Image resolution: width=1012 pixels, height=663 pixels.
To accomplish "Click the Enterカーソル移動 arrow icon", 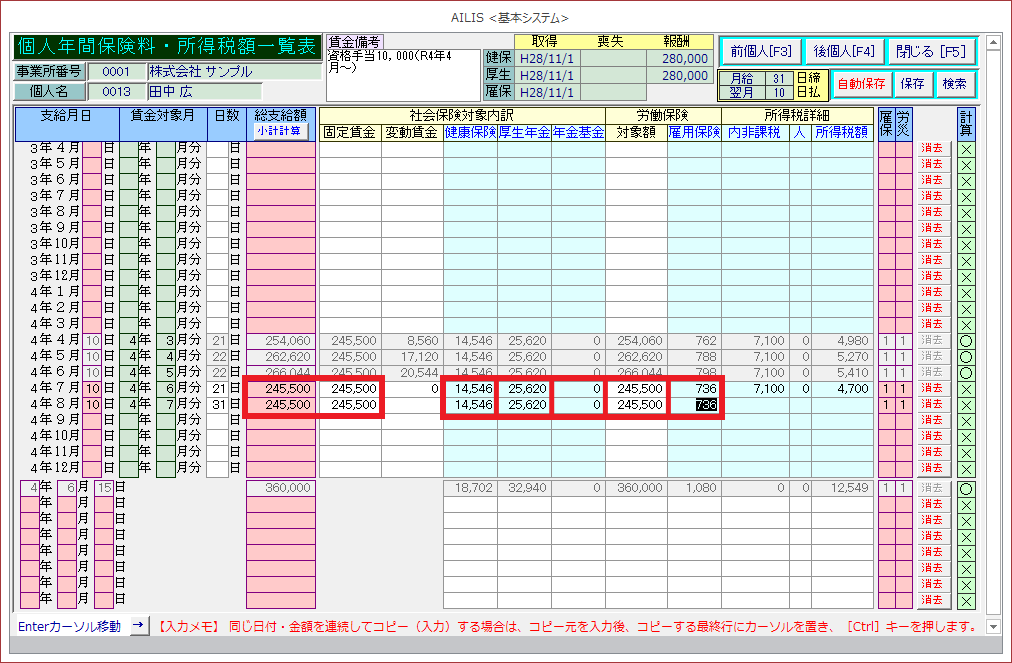I will tap(139, 626).
